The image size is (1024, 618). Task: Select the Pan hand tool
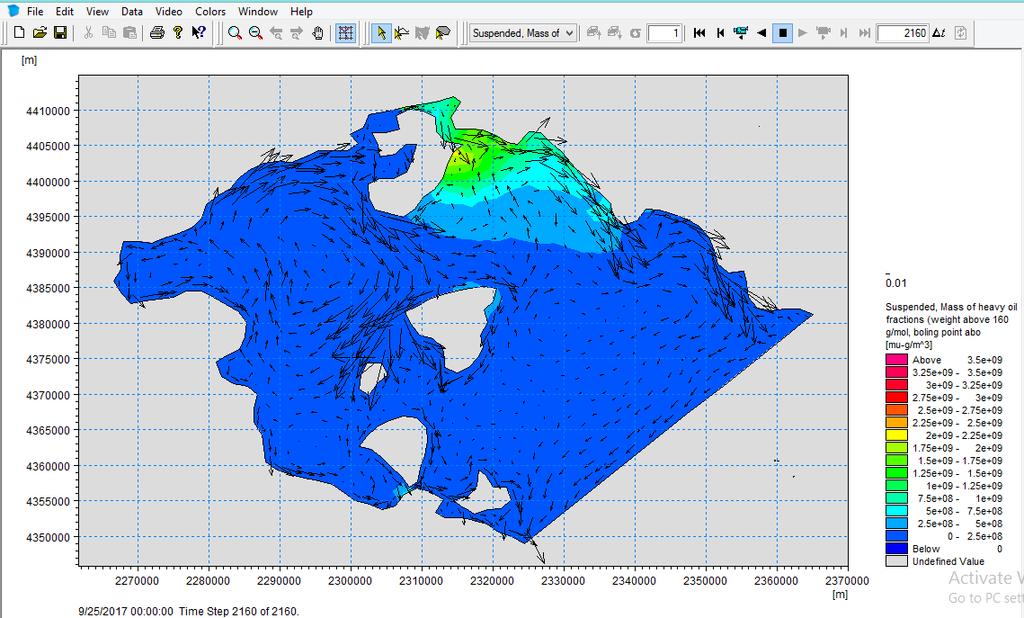click(318, 33)
